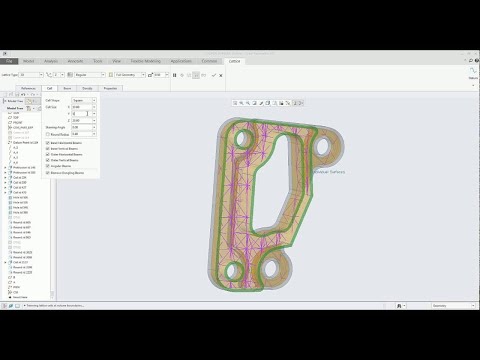This screenshot has height=360, width=480.
Task: Open the Round Radius value dropdown
Action: click(94, 134)
